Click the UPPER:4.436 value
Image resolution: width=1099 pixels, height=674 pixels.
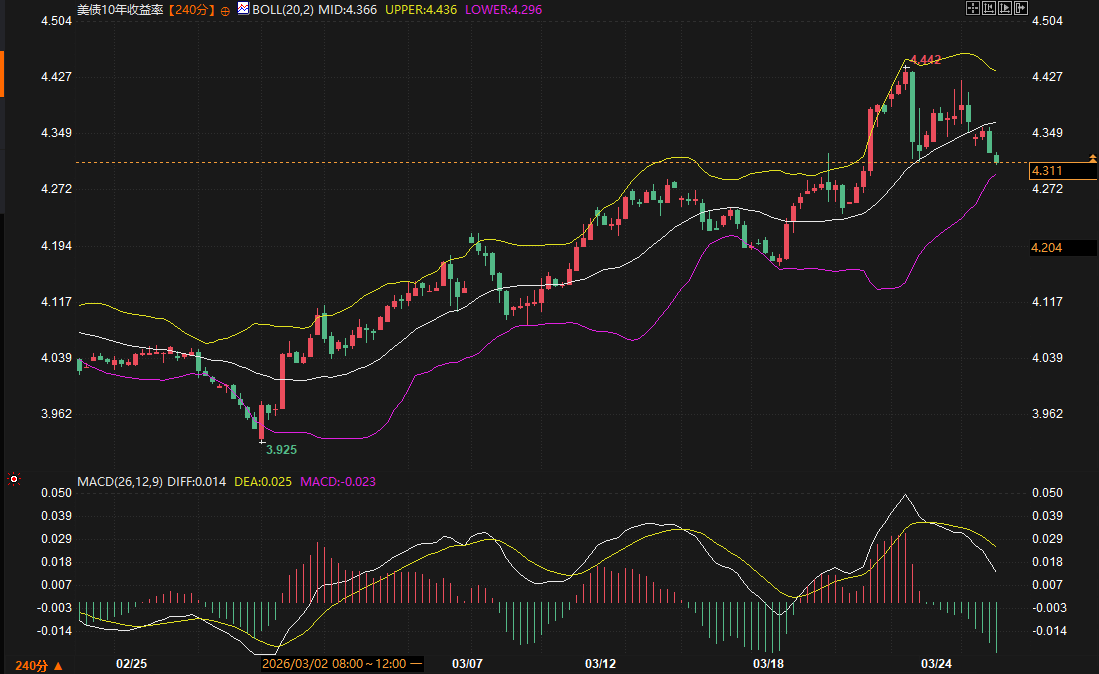[421, 10]
